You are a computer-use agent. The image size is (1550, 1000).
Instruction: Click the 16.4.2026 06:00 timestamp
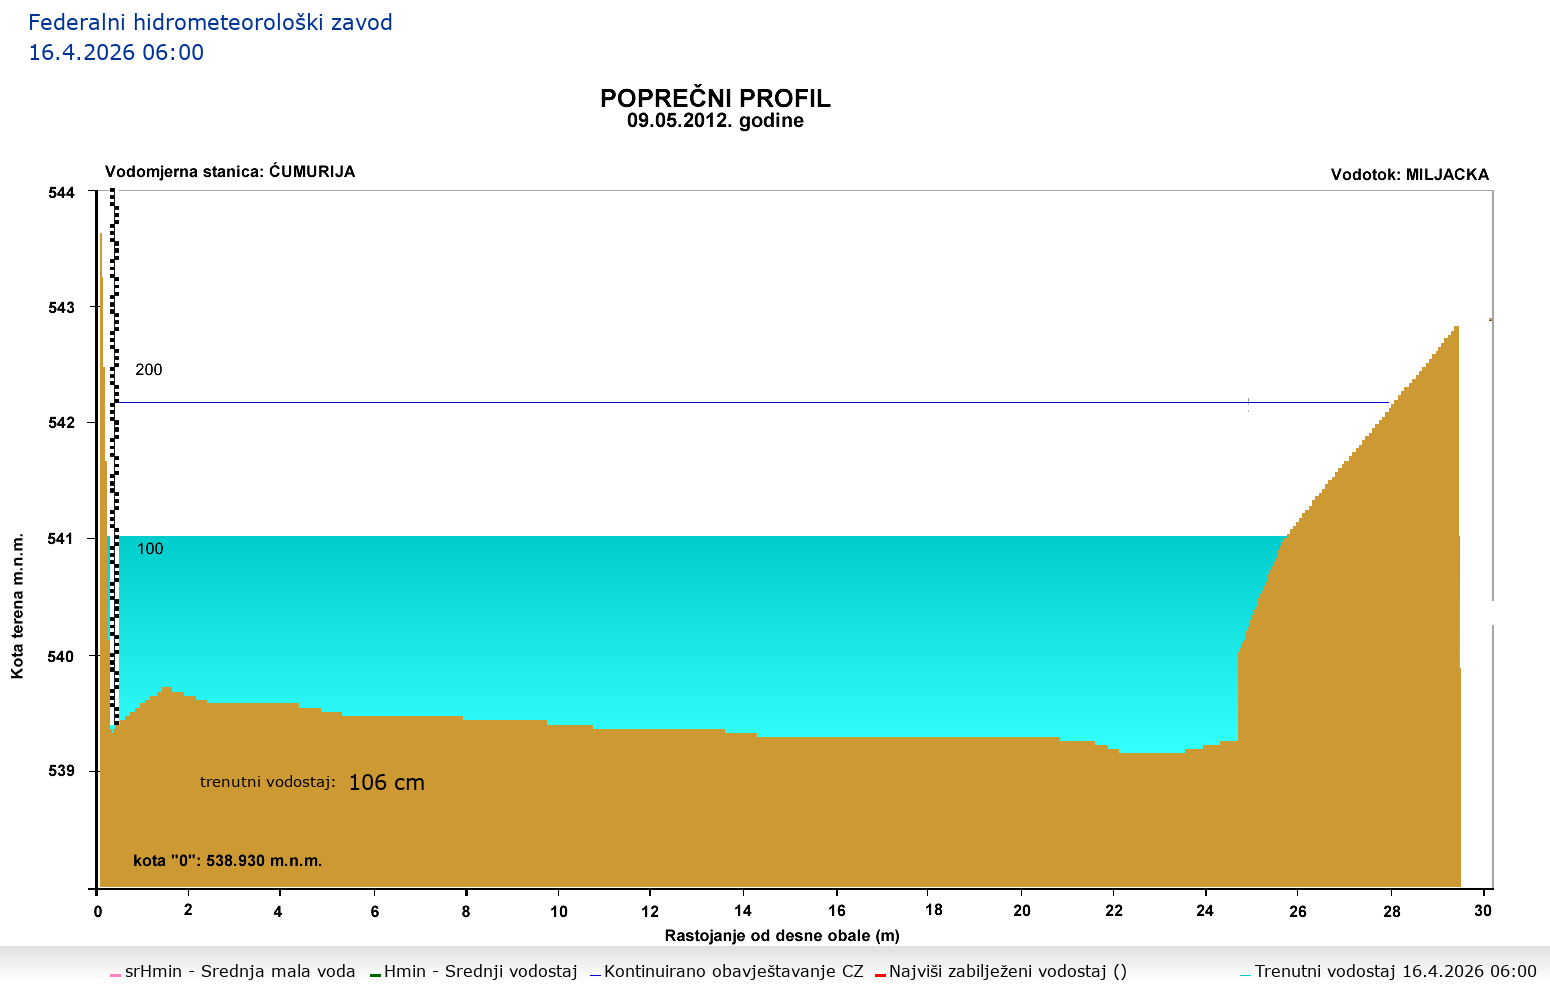[116, 53]
